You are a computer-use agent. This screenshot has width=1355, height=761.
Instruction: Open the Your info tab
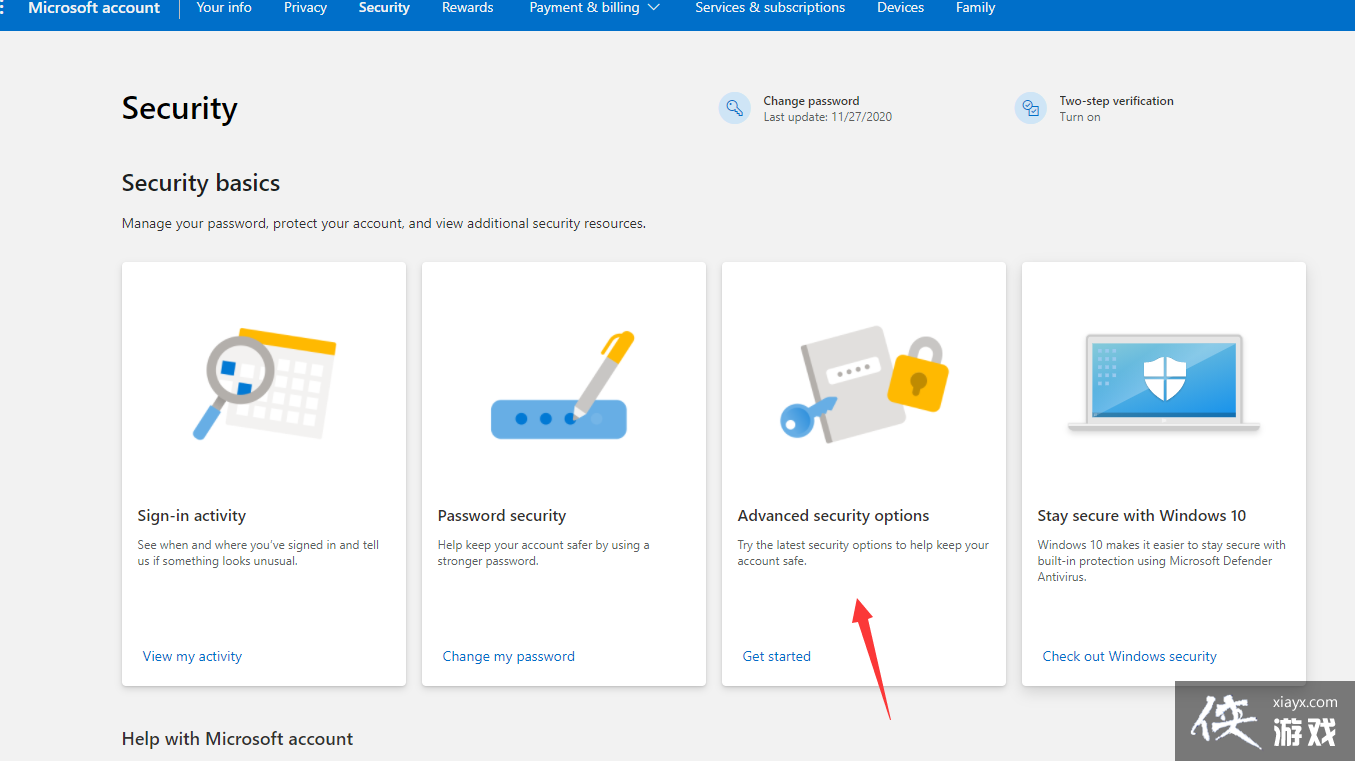pos(224,8)
